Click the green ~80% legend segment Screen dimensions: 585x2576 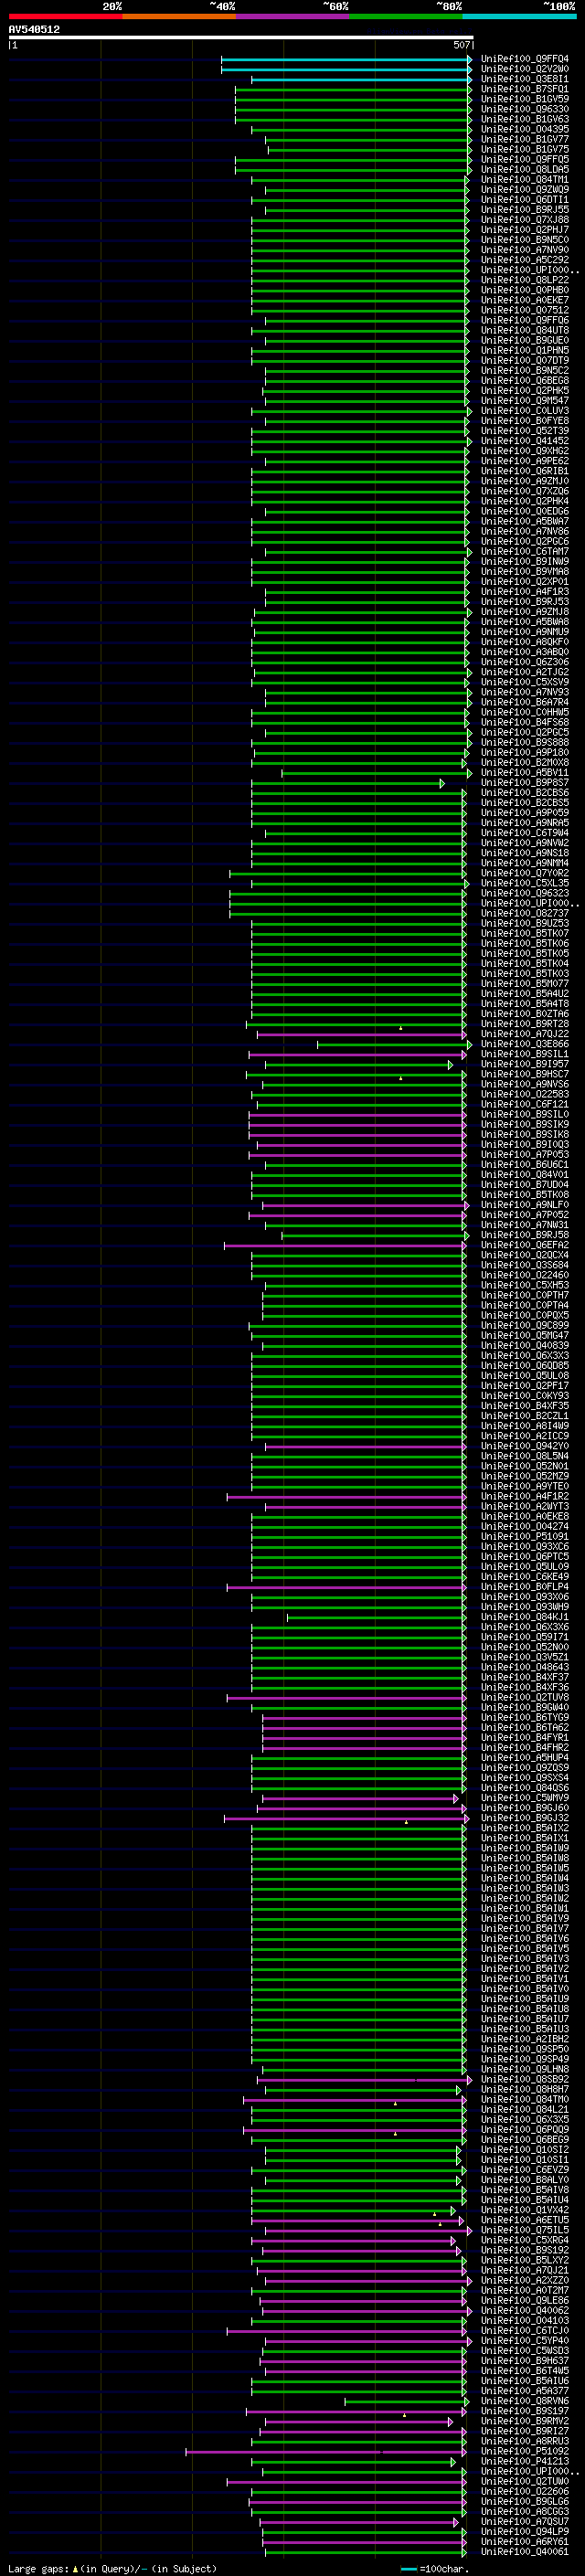[x=406, y=16]
